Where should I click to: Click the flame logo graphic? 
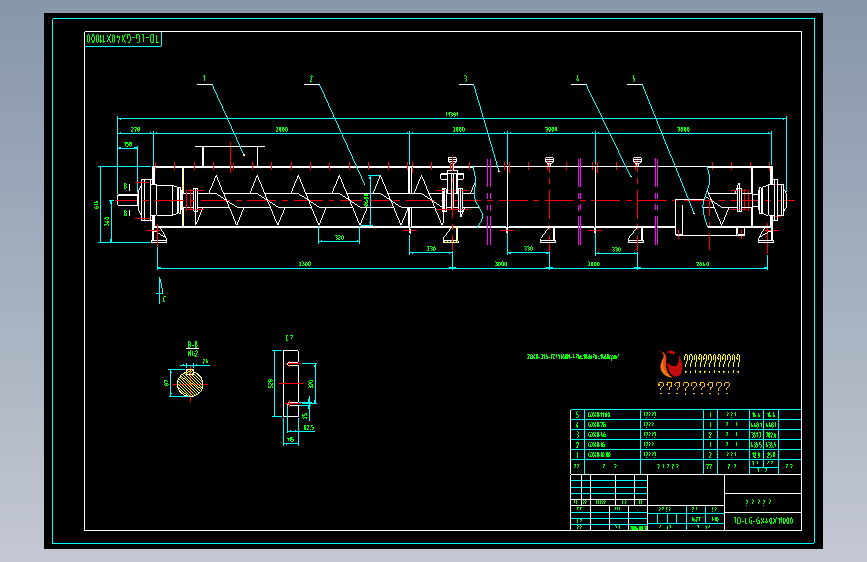(671, 364)
